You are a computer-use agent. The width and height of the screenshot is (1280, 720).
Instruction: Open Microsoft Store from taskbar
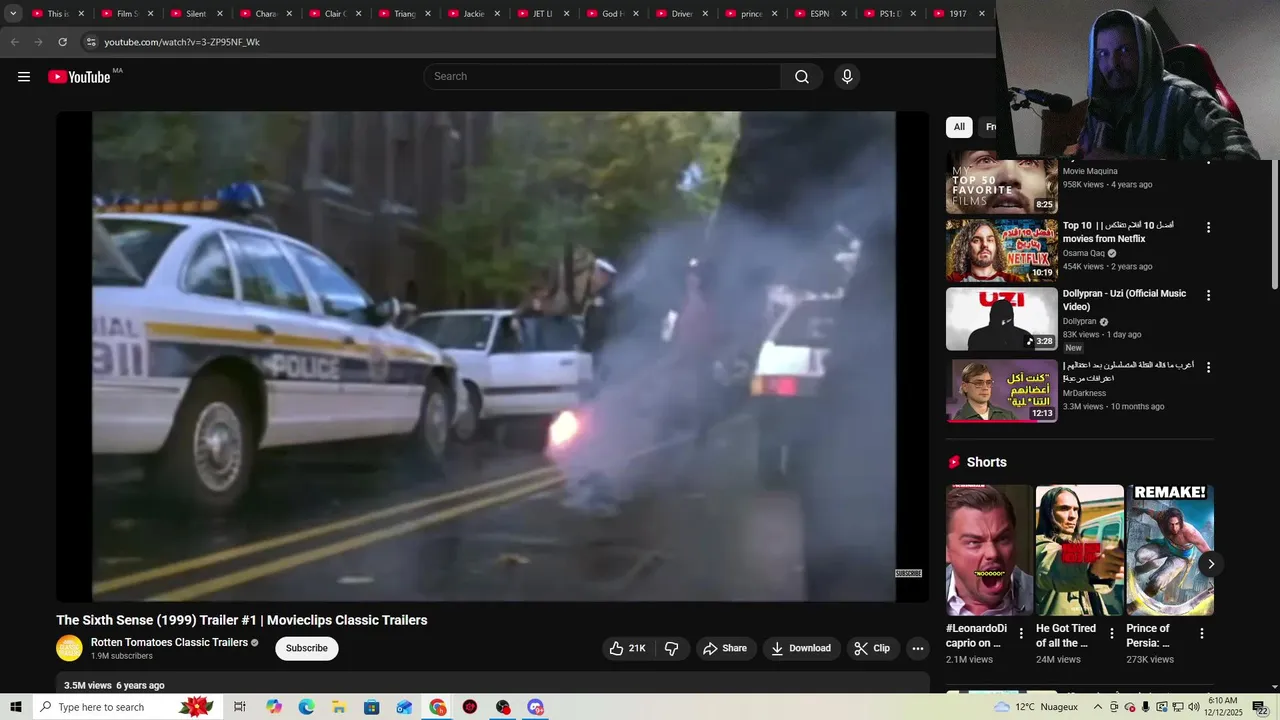click(x=371, y=707)
